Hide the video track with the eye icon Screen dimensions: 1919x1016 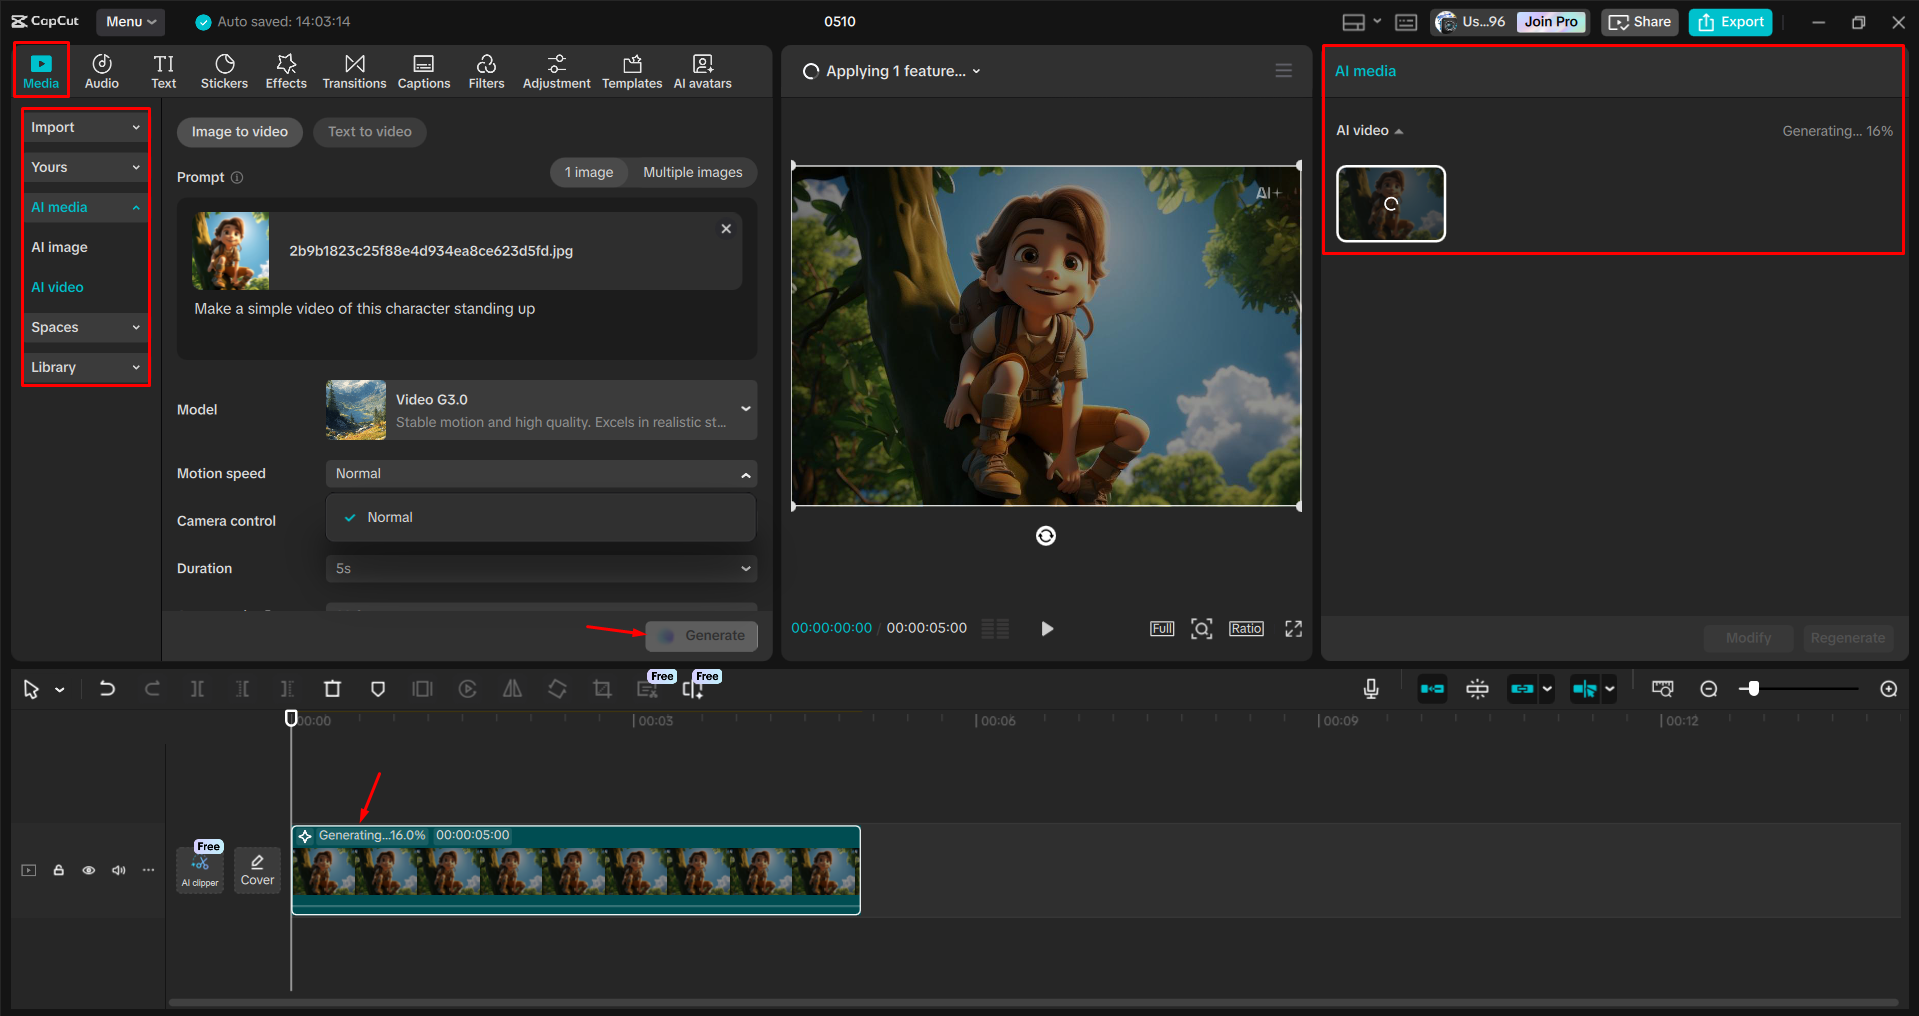[88, 870]
